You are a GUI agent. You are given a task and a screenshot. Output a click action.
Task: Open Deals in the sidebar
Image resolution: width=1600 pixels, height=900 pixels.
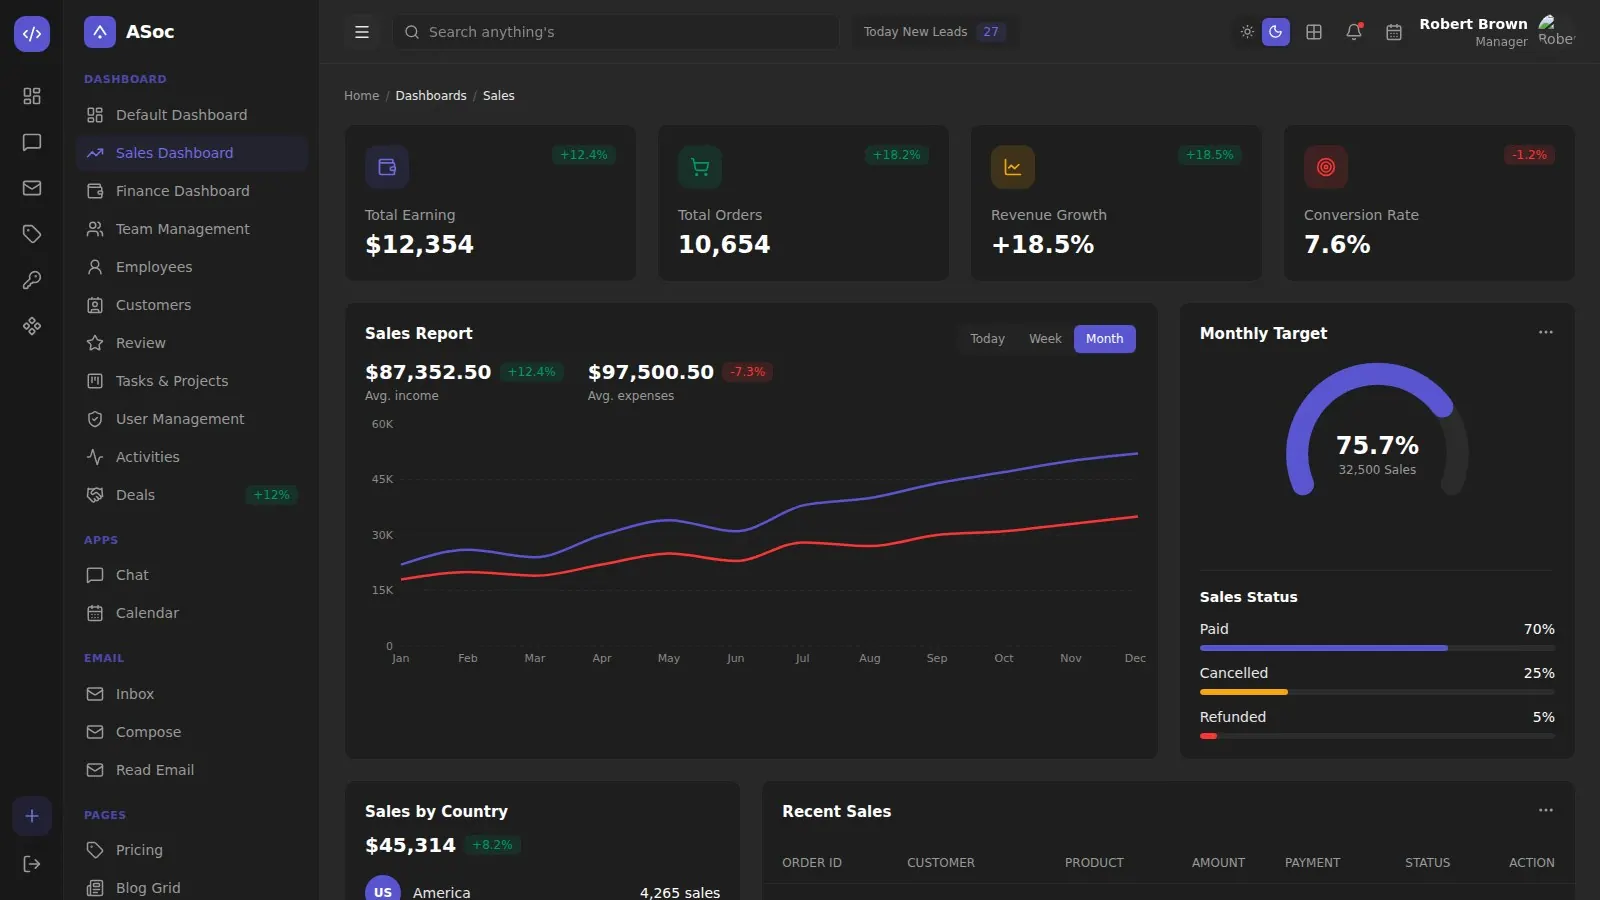click(191, 495)
